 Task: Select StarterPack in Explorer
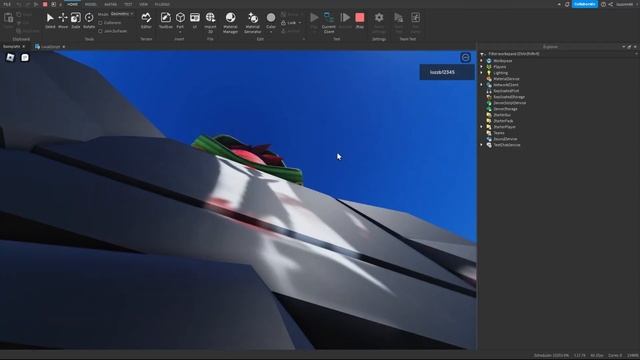coord(503,121)
